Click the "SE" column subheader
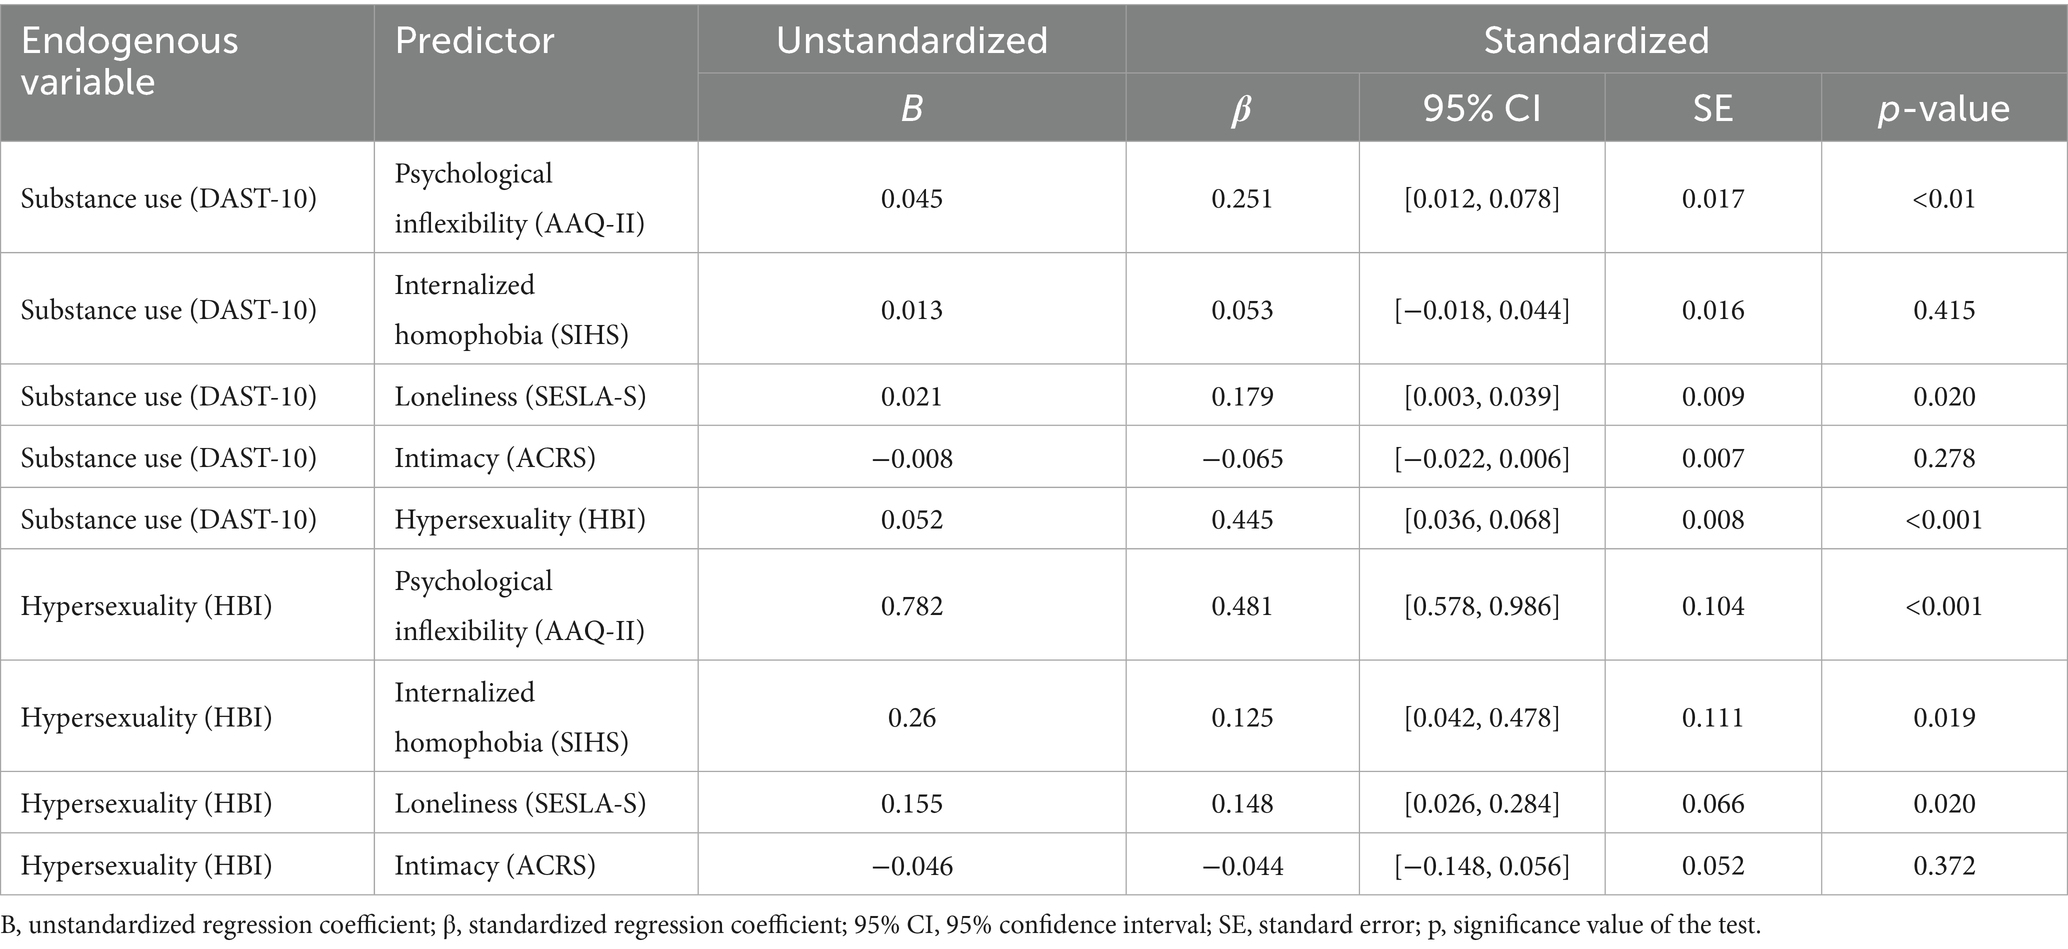The height and width of the screenshot is (949, 2068). tap(1712, 108)
